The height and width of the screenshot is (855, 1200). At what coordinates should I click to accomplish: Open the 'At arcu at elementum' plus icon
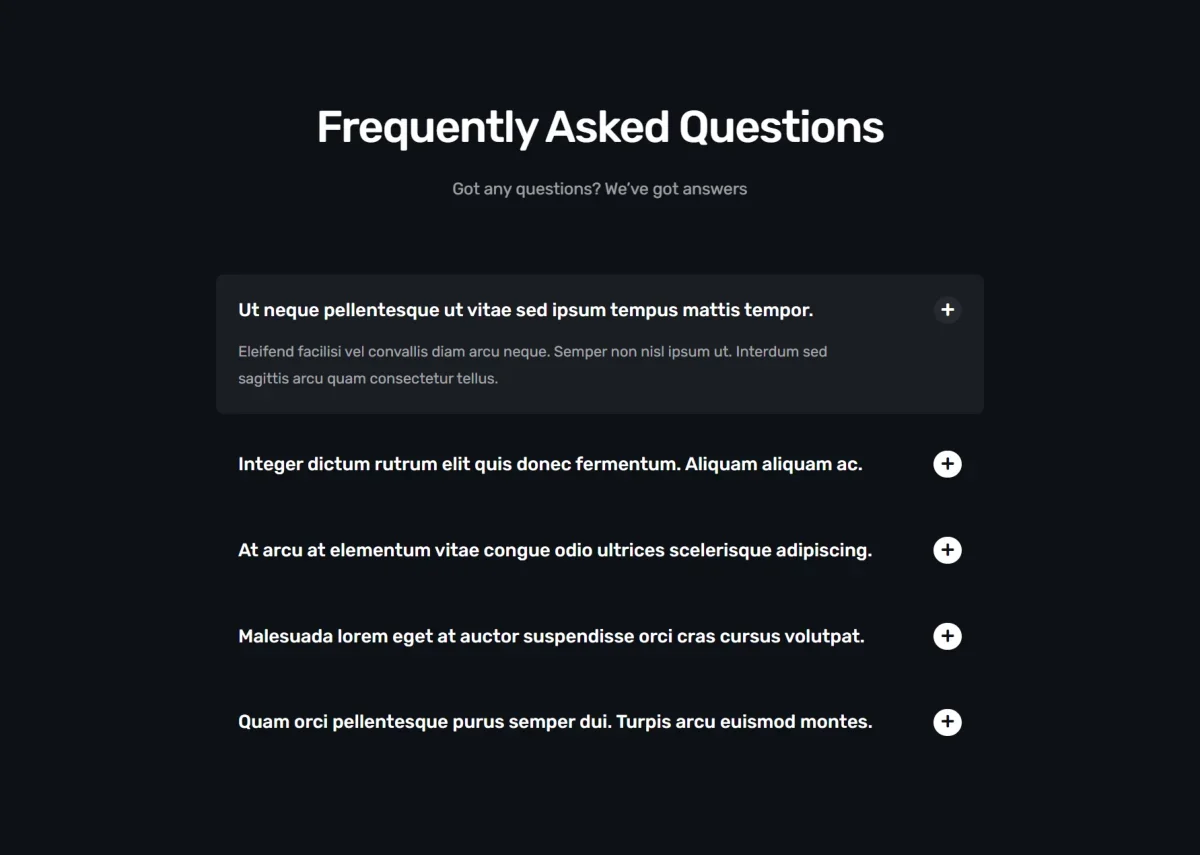pyautogui.click(x=947, y=550)
